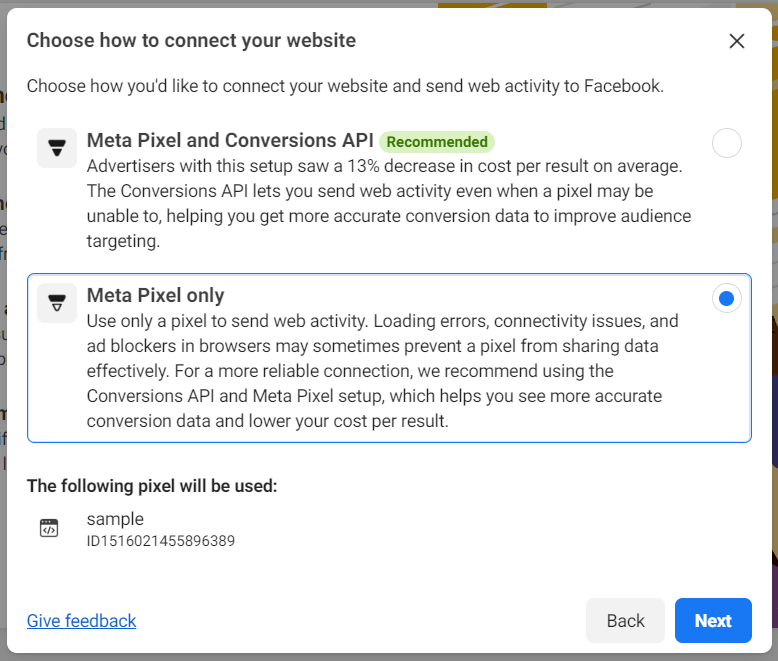Viewport: 778px width, 661px height.
Task: Click the Meta Pixel only option icon
Action: click(x=57, y=303)
